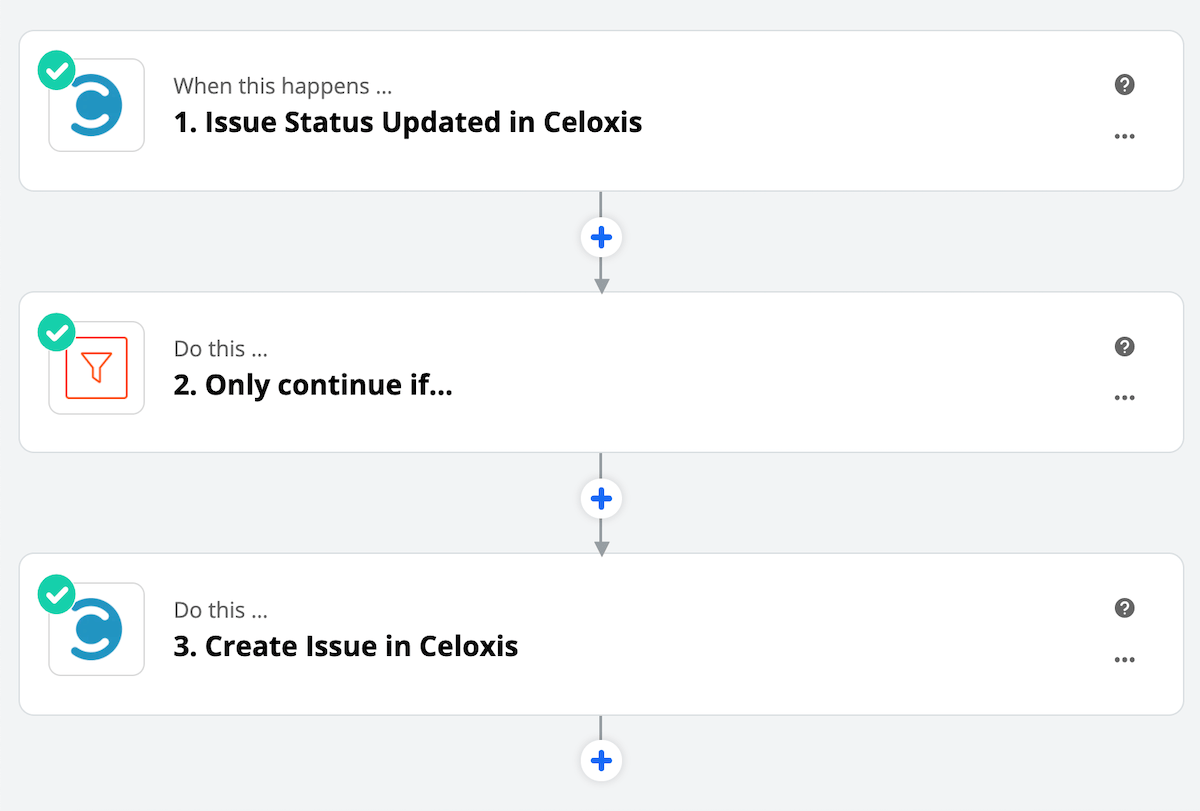The width and height of the screenshot is (1200, 811).
Task: Open help for the Only continue if step
Action: click(1124, 347)
